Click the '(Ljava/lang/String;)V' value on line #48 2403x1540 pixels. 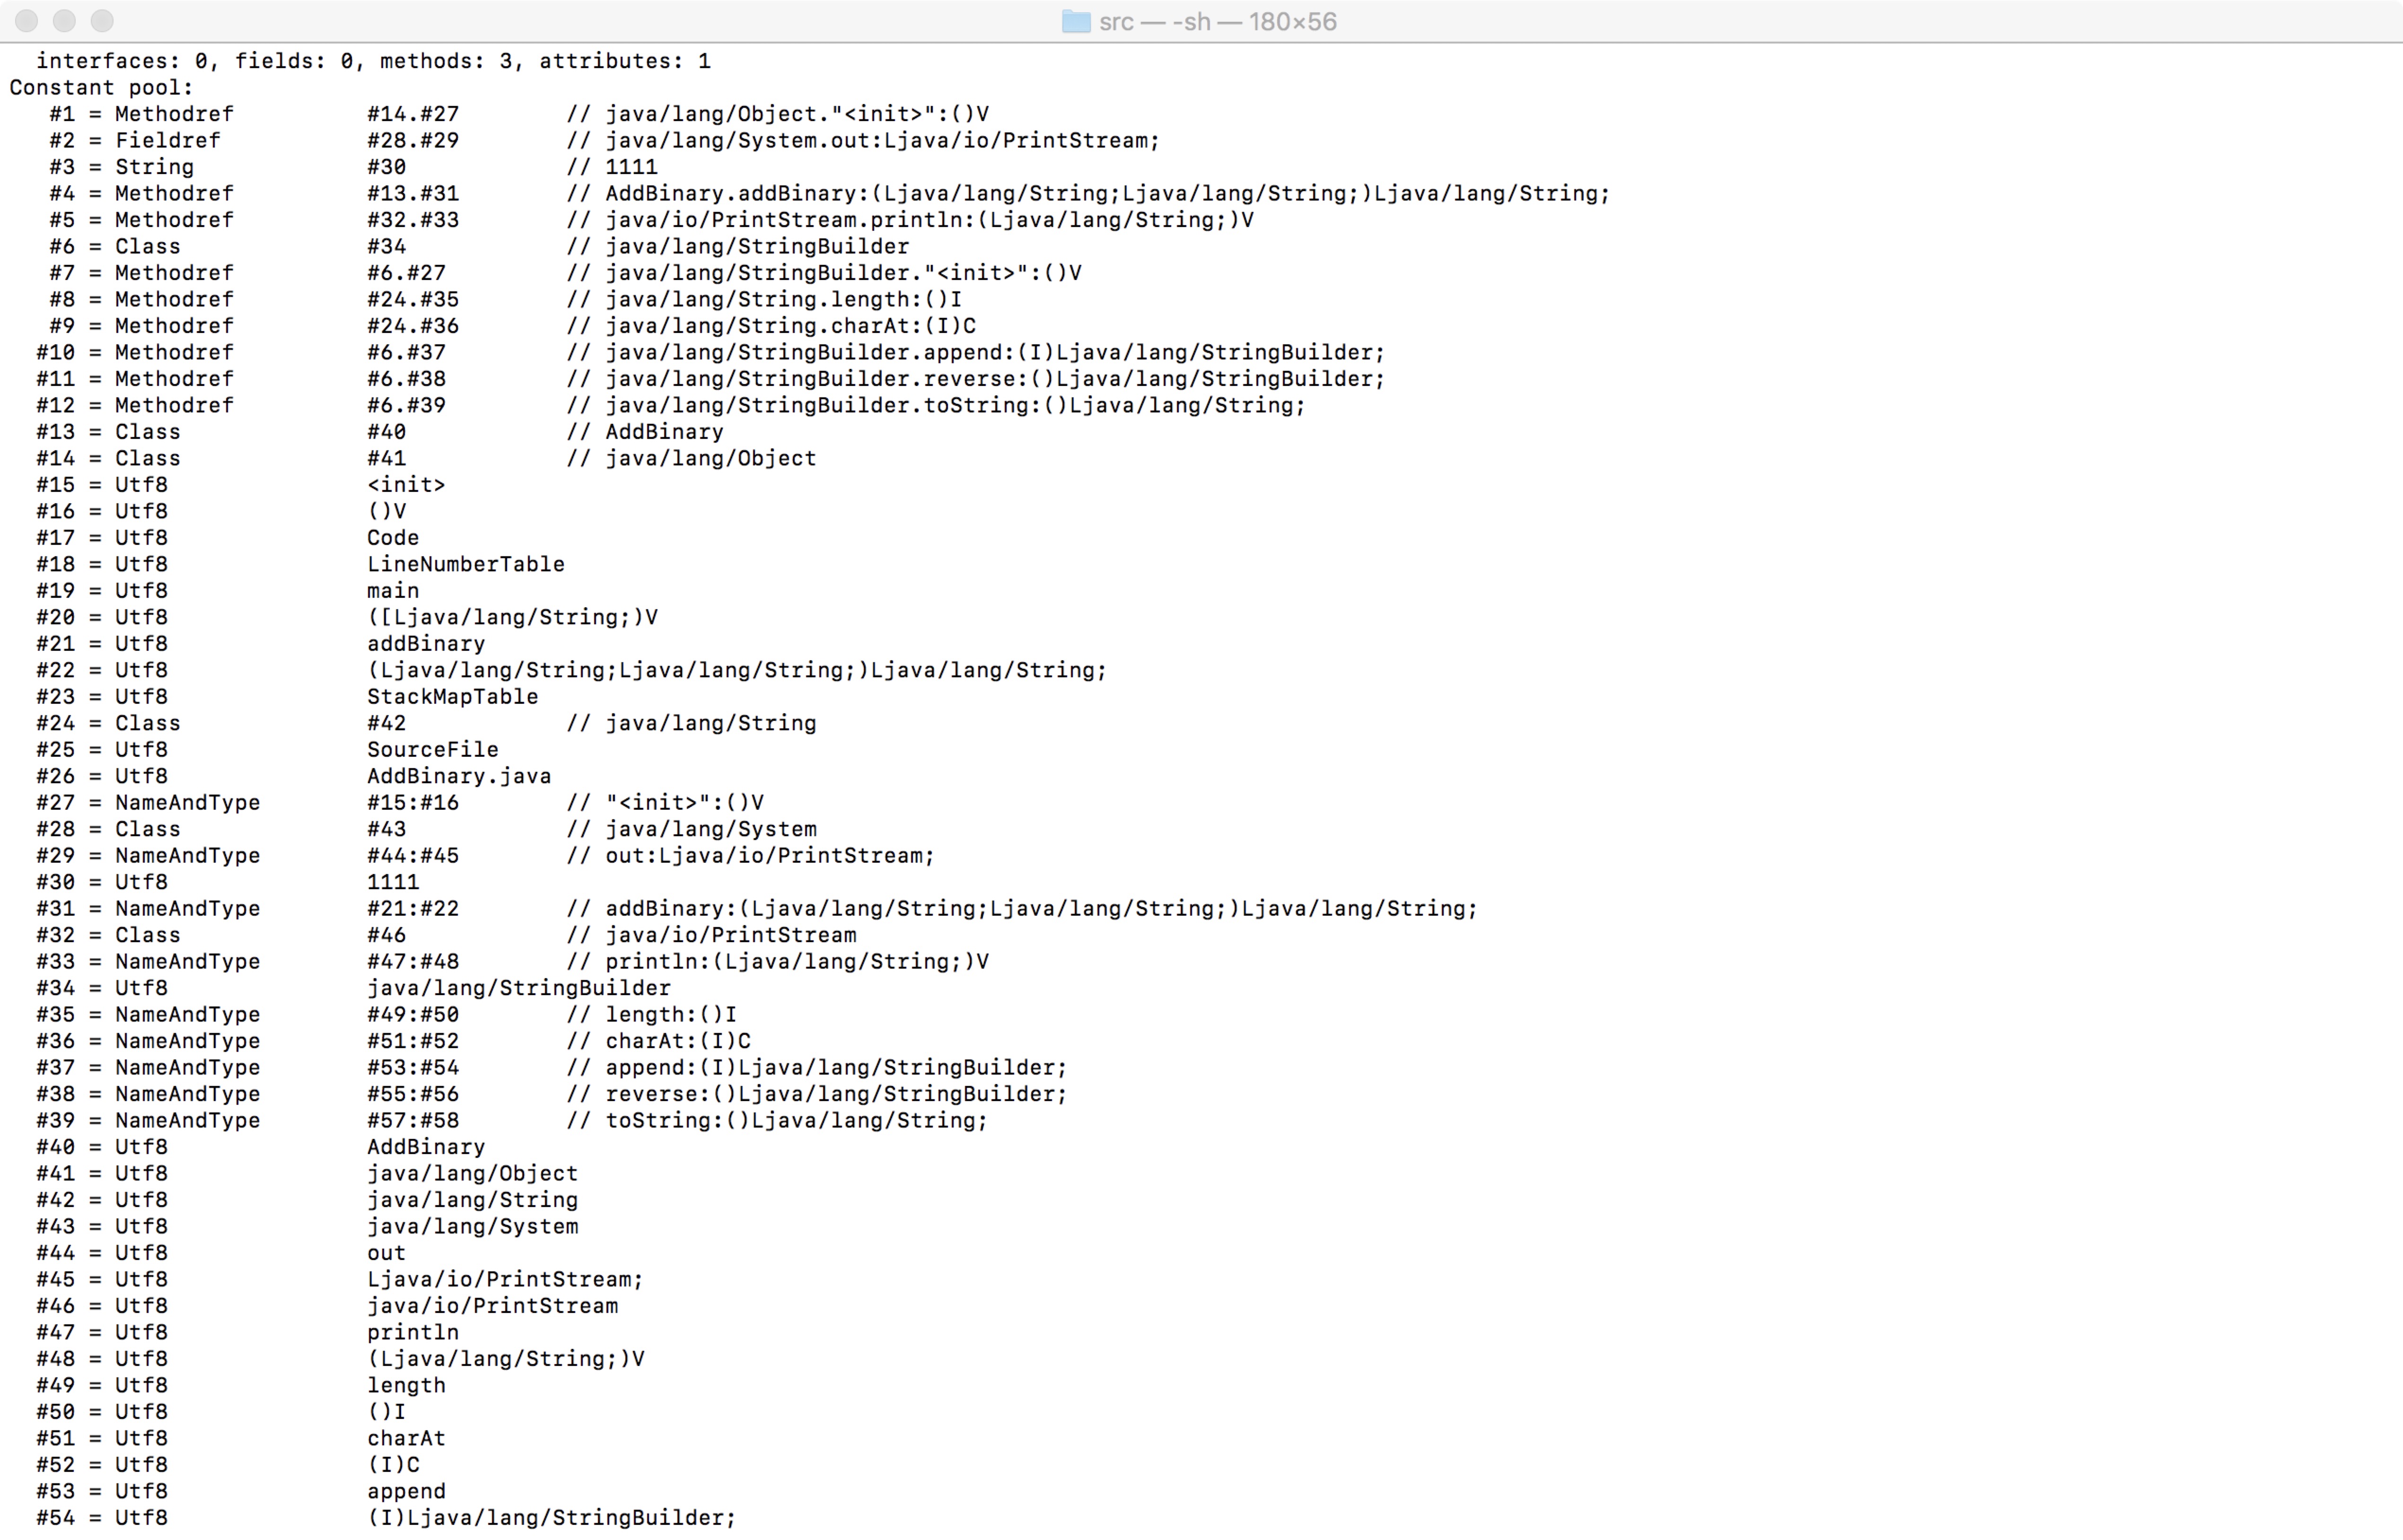[x=506, y=1360]
